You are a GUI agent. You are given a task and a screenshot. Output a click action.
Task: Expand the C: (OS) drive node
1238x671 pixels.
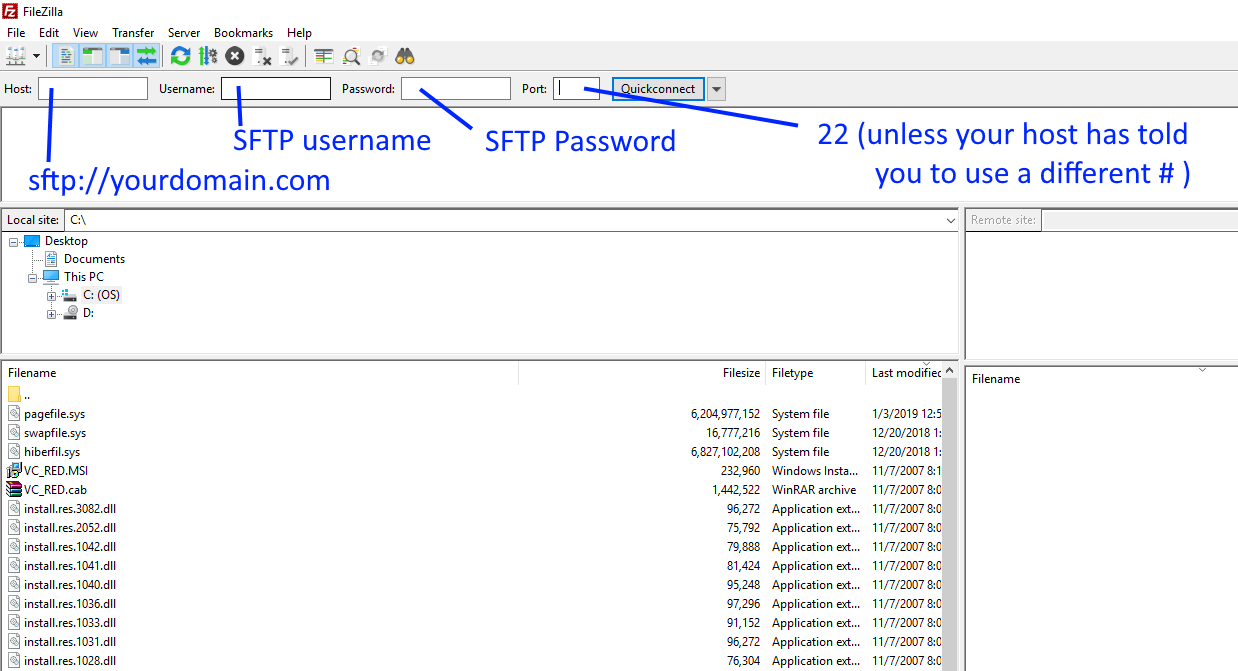pos(51,296)
